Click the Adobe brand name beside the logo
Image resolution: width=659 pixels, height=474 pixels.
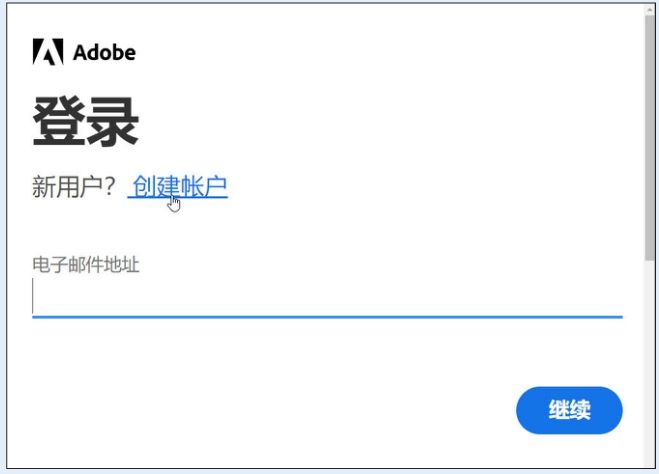pyautogui.click(x=104, y=52)
